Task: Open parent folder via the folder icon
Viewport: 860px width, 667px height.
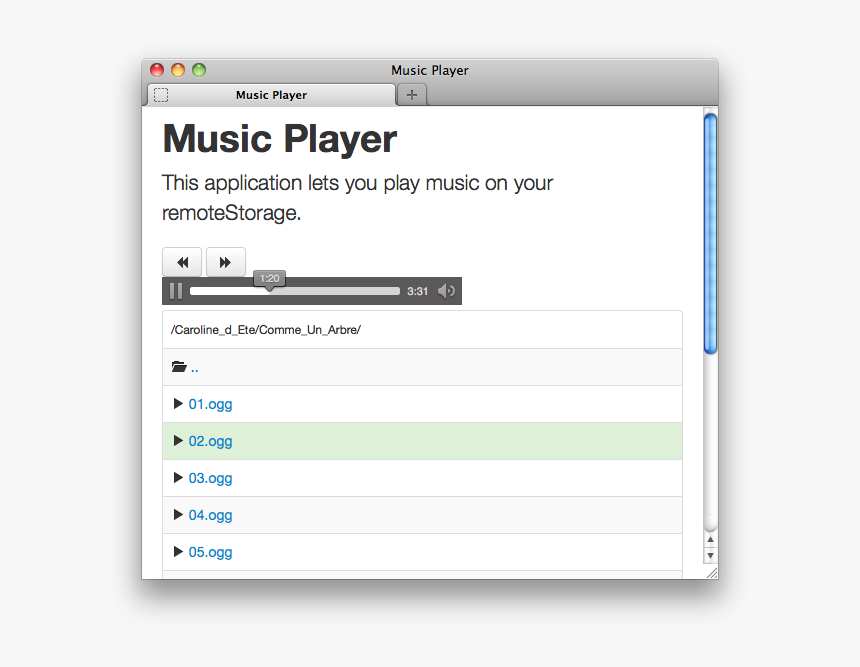Action: click(179, 367)
